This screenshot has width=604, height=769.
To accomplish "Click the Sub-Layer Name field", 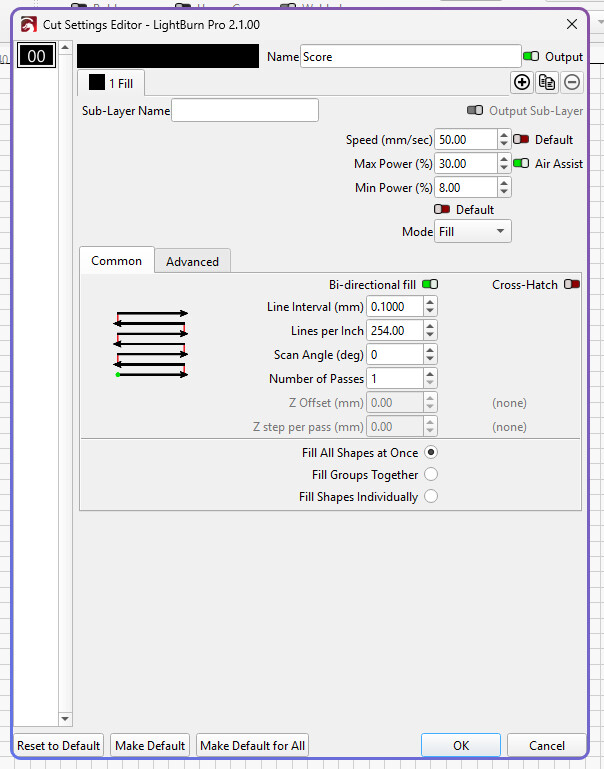I will (x=245, y=110).
